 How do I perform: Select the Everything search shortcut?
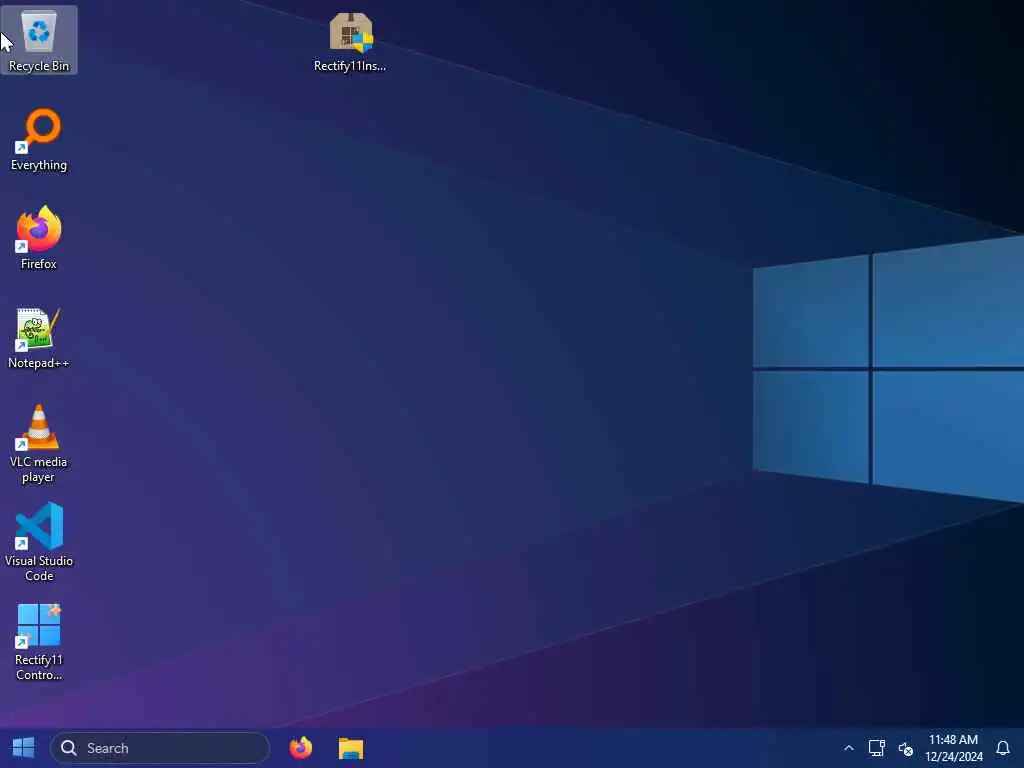(39, 140)
